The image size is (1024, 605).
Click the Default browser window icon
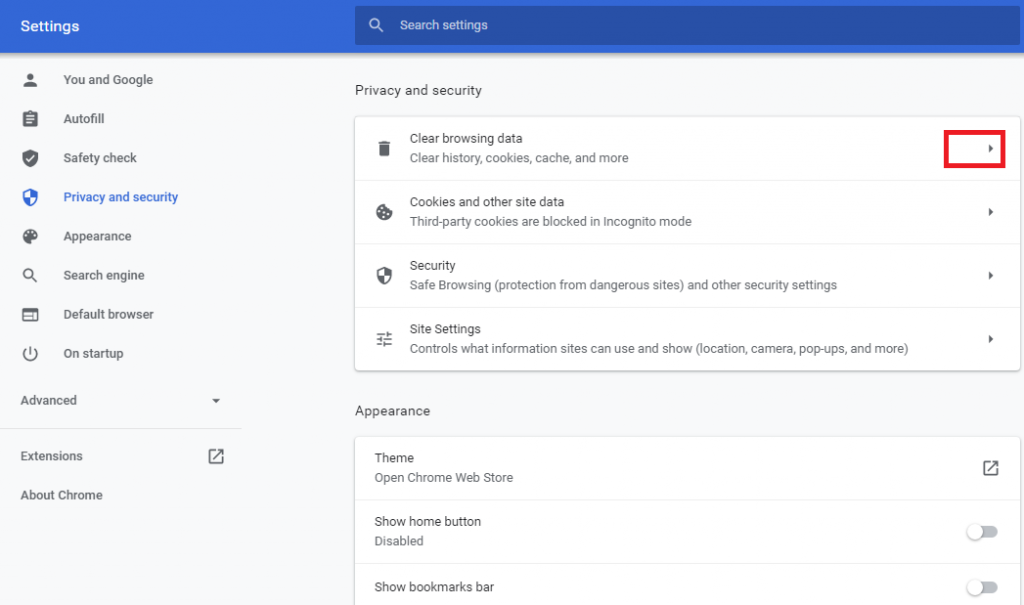click(30, 315)
